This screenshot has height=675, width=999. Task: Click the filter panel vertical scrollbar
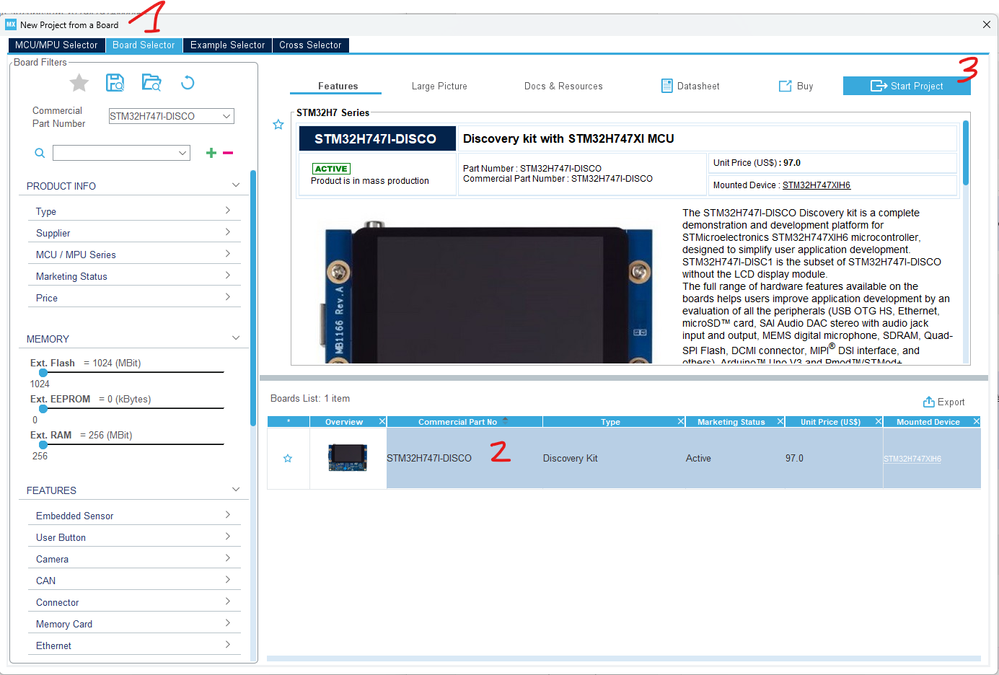pos(253,298)
